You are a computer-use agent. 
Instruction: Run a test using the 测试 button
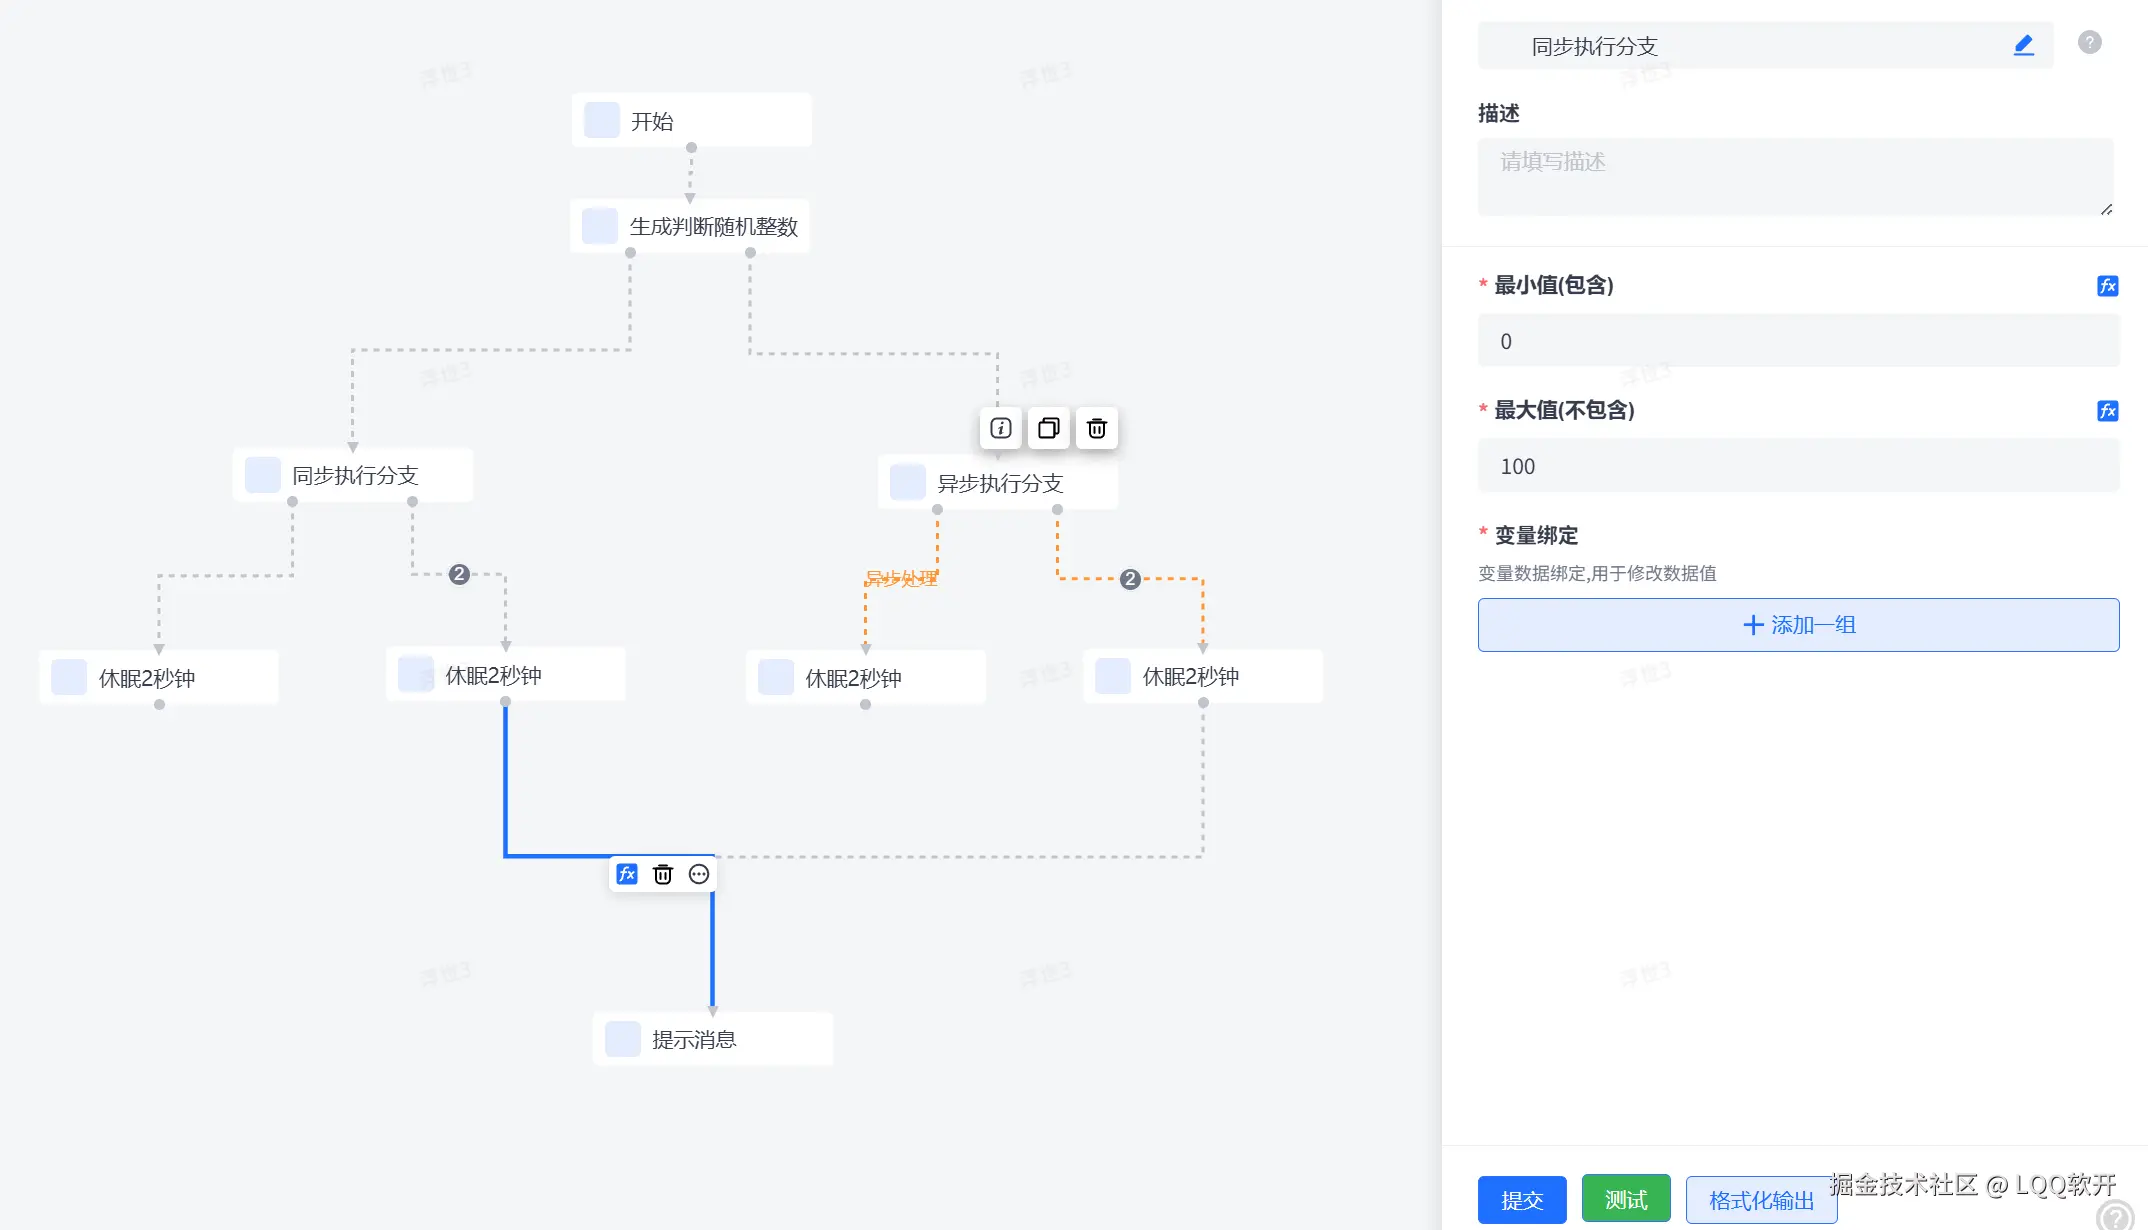pos(1625,1197)
